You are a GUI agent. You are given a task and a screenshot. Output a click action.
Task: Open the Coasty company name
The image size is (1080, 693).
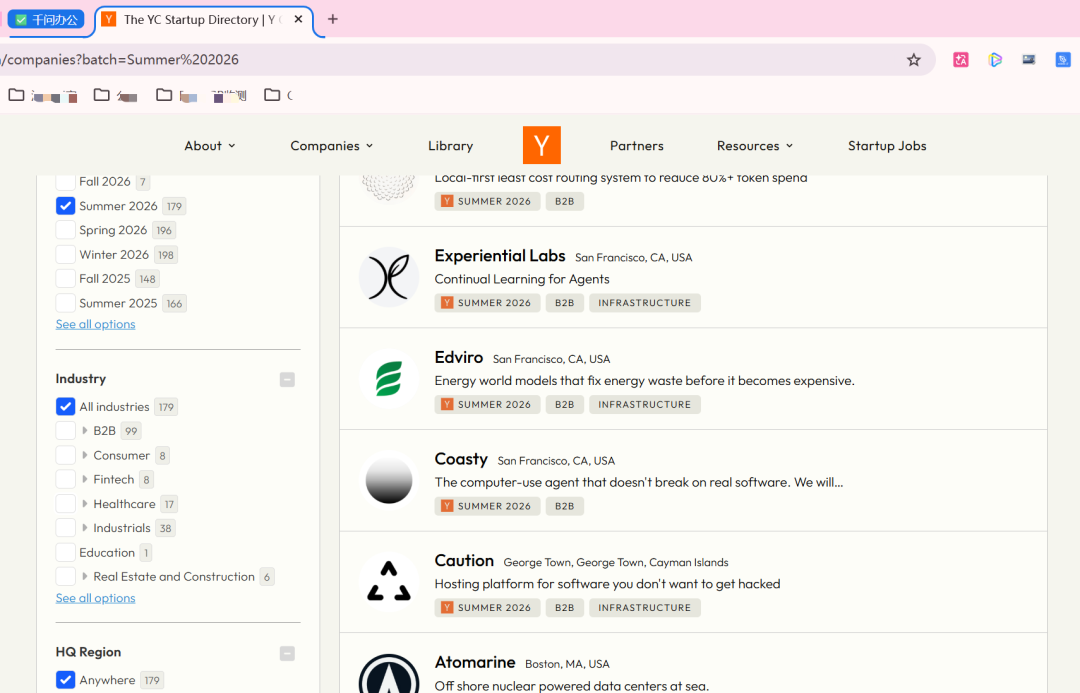point(461,459)
